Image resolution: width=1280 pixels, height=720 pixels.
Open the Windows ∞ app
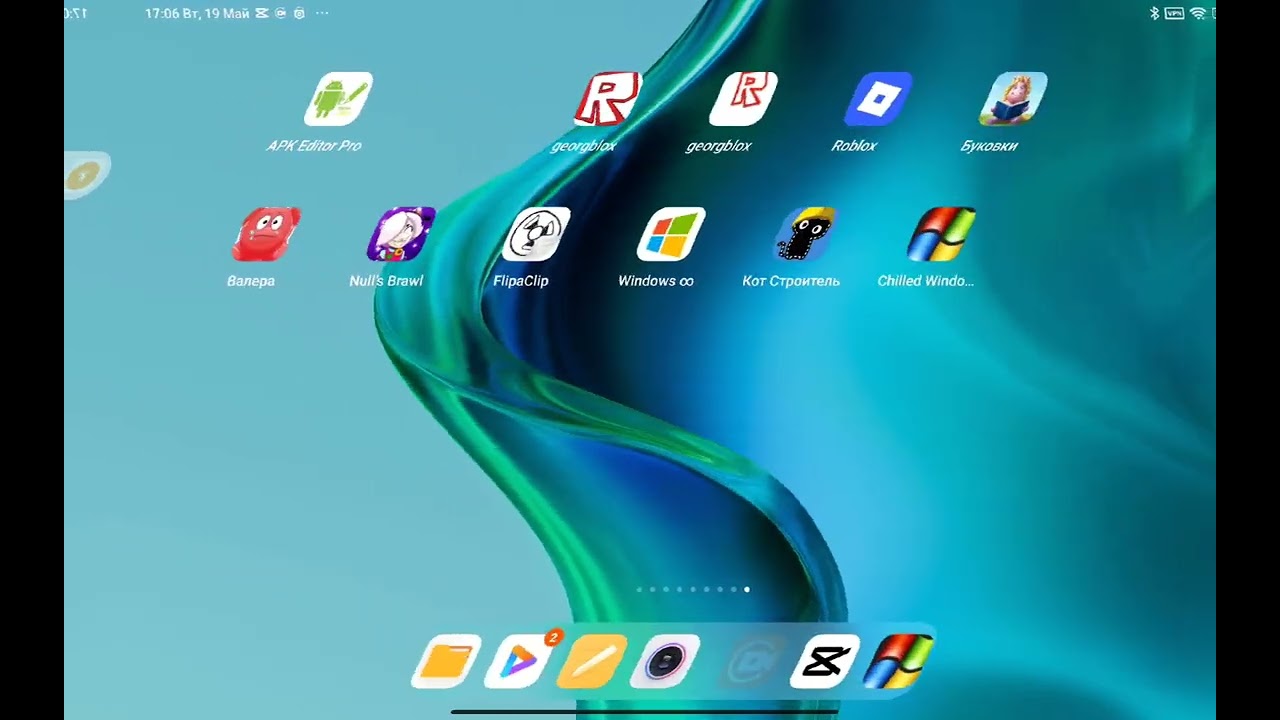tap(671, 234)
